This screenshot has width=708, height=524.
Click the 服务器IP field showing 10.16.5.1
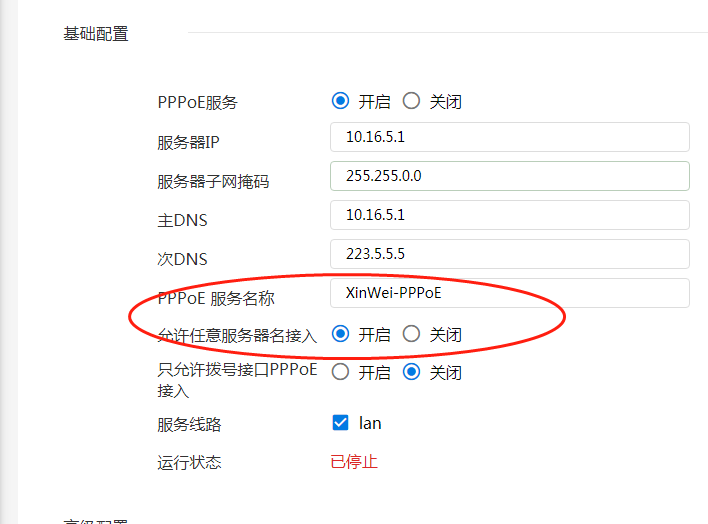[509, 137]
